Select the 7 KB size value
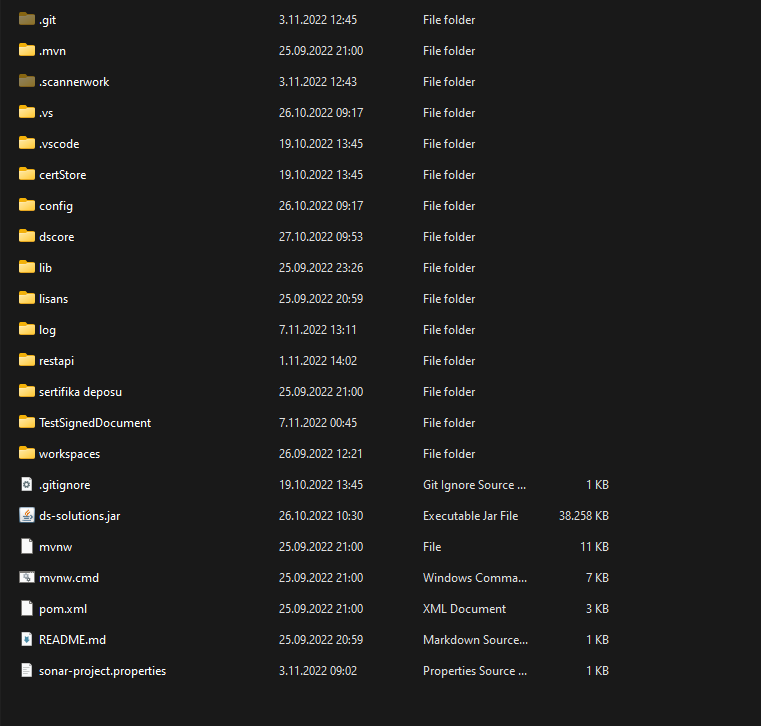The height and width of the screenshot is (726, 761). 597,578
